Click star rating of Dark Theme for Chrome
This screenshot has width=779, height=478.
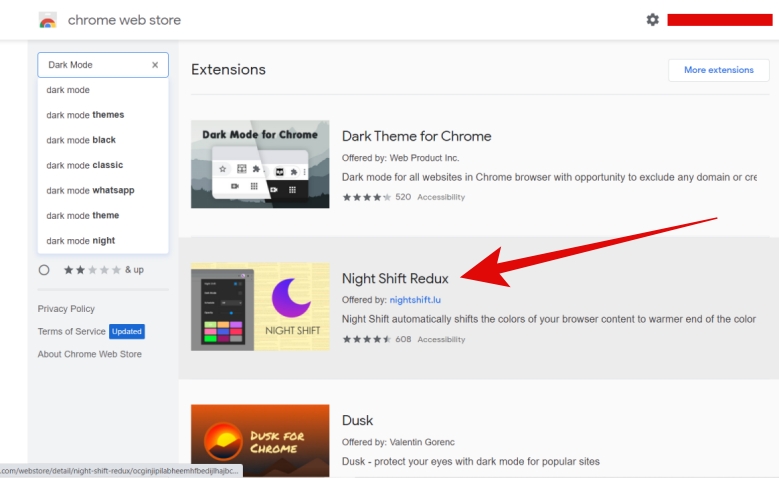(366, 197)
